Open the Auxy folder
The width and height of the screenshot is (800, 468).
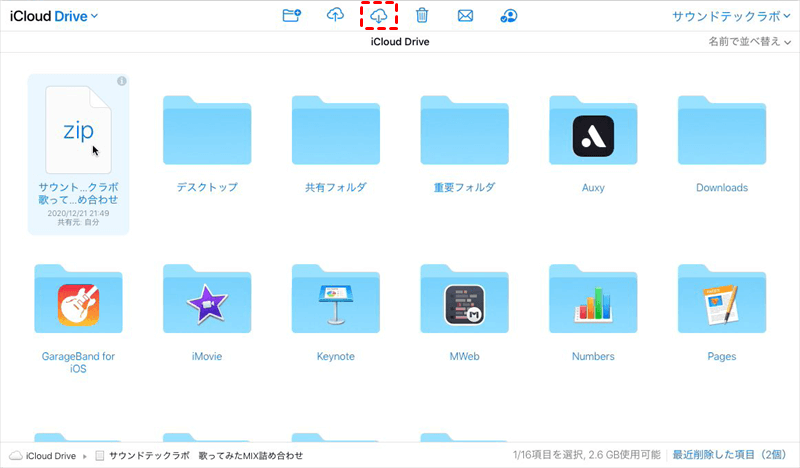coord(593,135)
